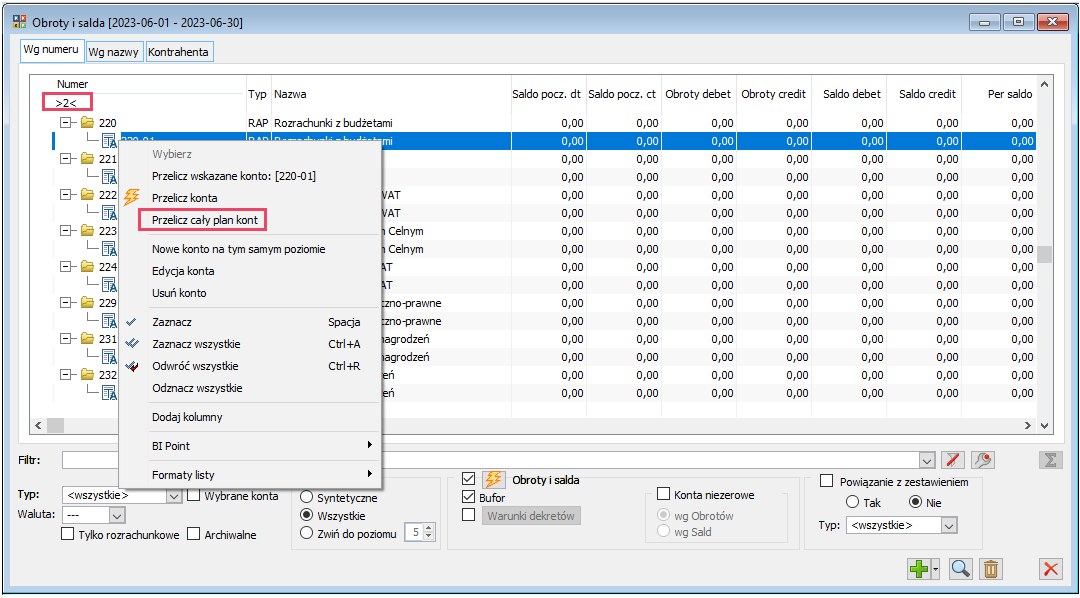This screenshot has width=1080, height=598.
Task: Click the window title-bar application icon
Action: (20, 22)
